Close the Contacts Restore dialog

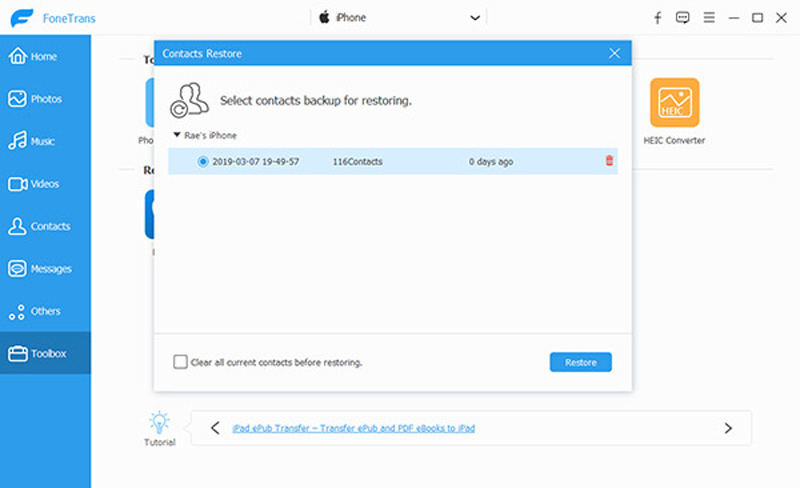(x=614, y=53)
